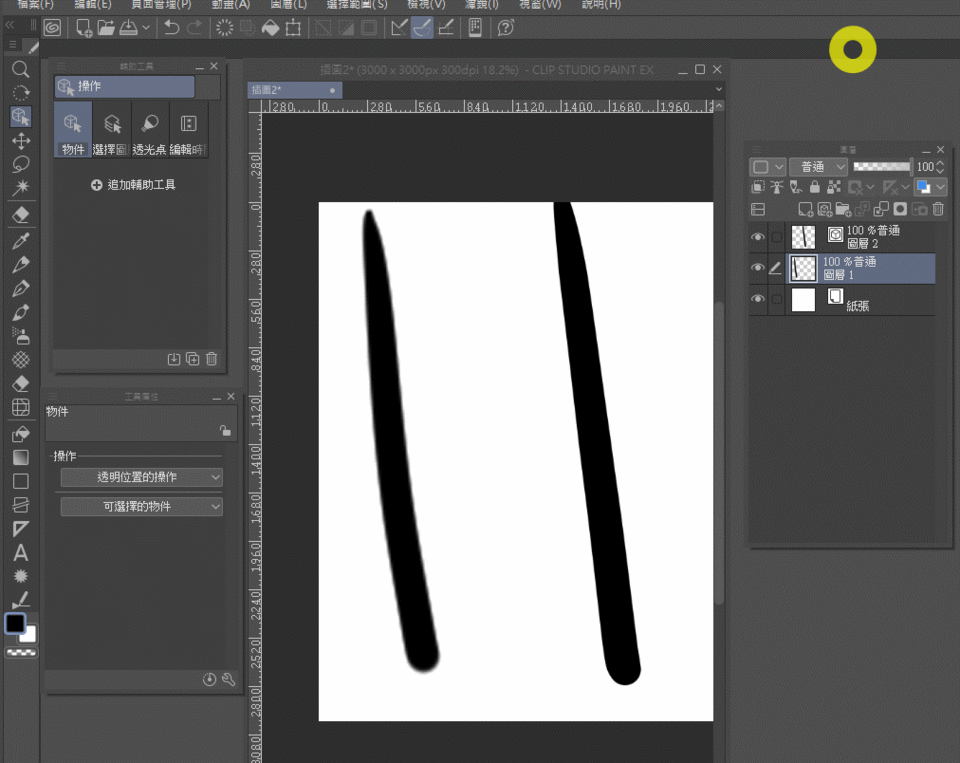Image resolution: width=960 pixels, height=763 pixels.
Task: Choose the Text tool
Action: pos(20,553)
